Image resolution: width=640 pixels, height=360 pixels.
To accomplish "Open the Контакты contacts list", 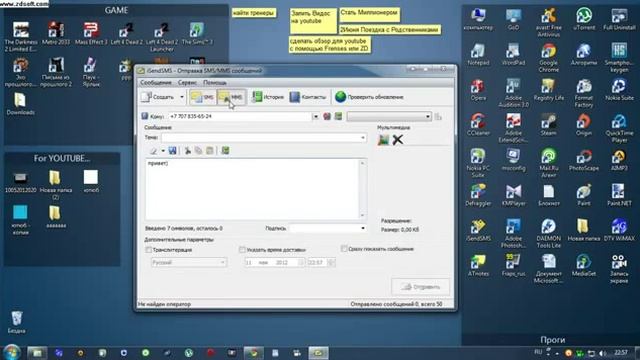I will click(308, 97).
